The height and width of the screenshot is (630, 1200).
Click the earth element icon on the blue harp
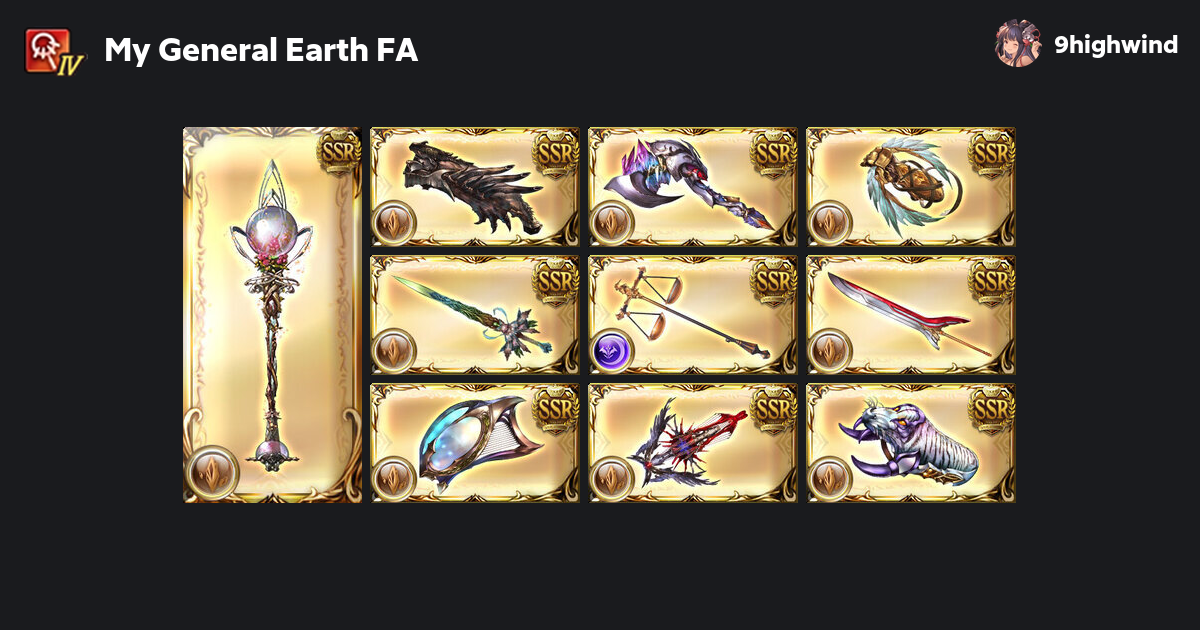(x=394, y=479)
